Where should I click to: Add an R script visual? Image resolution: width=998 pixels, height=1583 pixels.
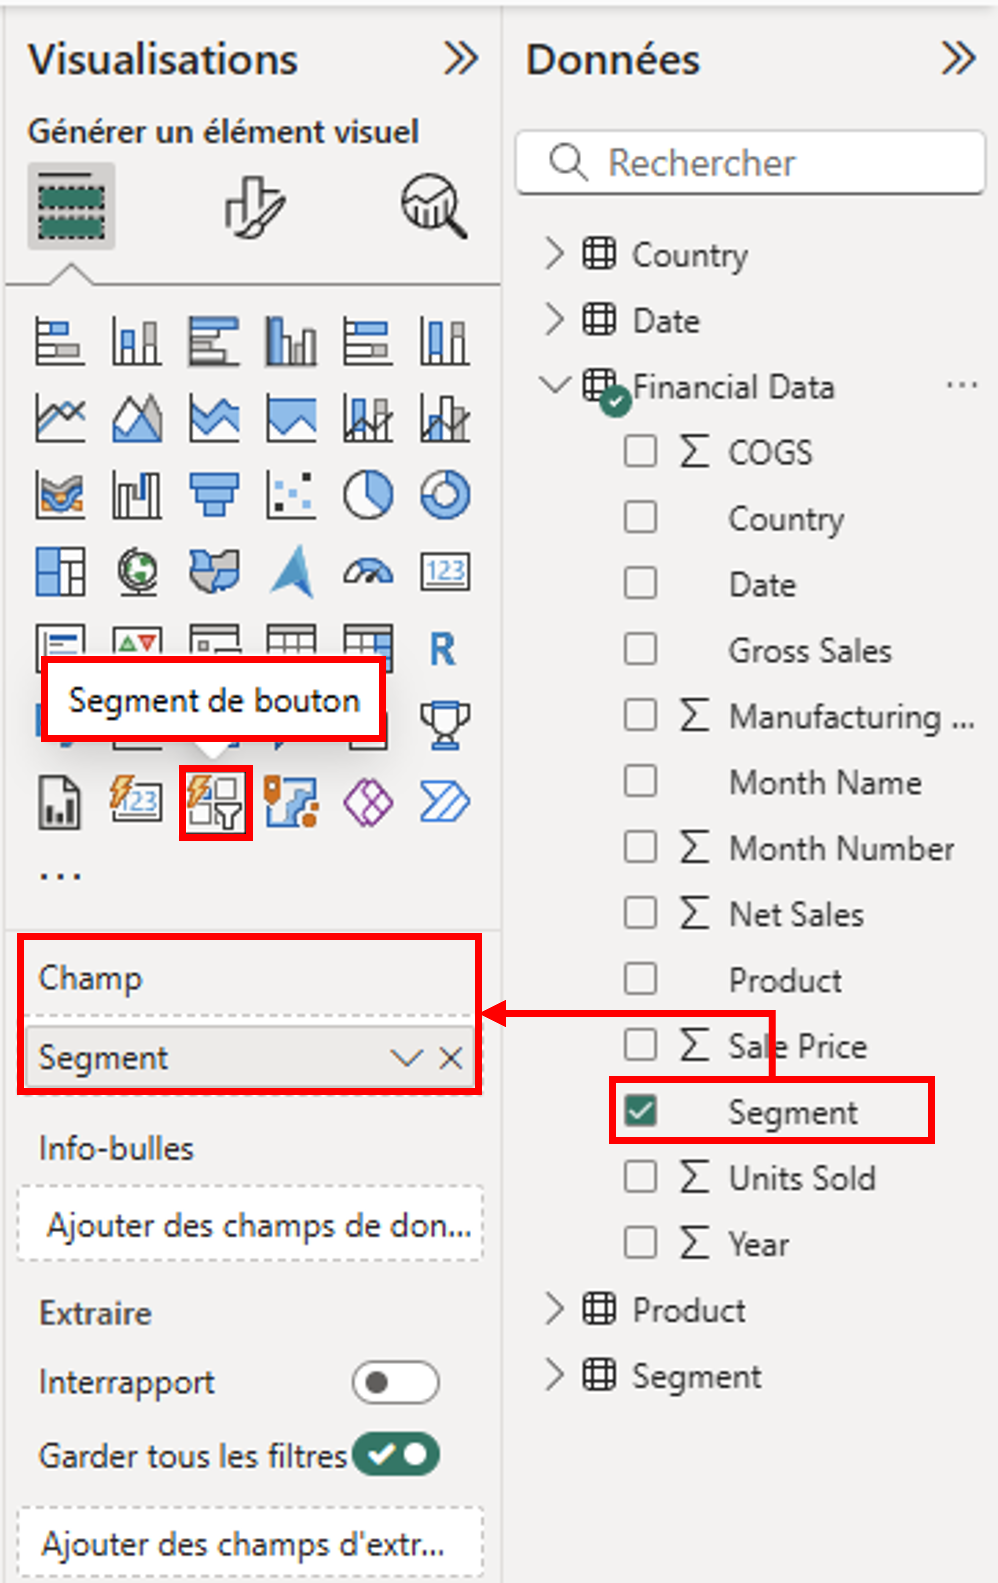click(x=443, y=649)
